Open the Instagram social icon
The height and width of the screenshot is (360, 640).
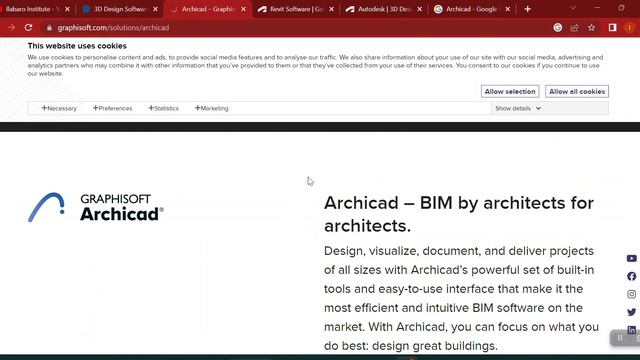click(x=631, y=294)
